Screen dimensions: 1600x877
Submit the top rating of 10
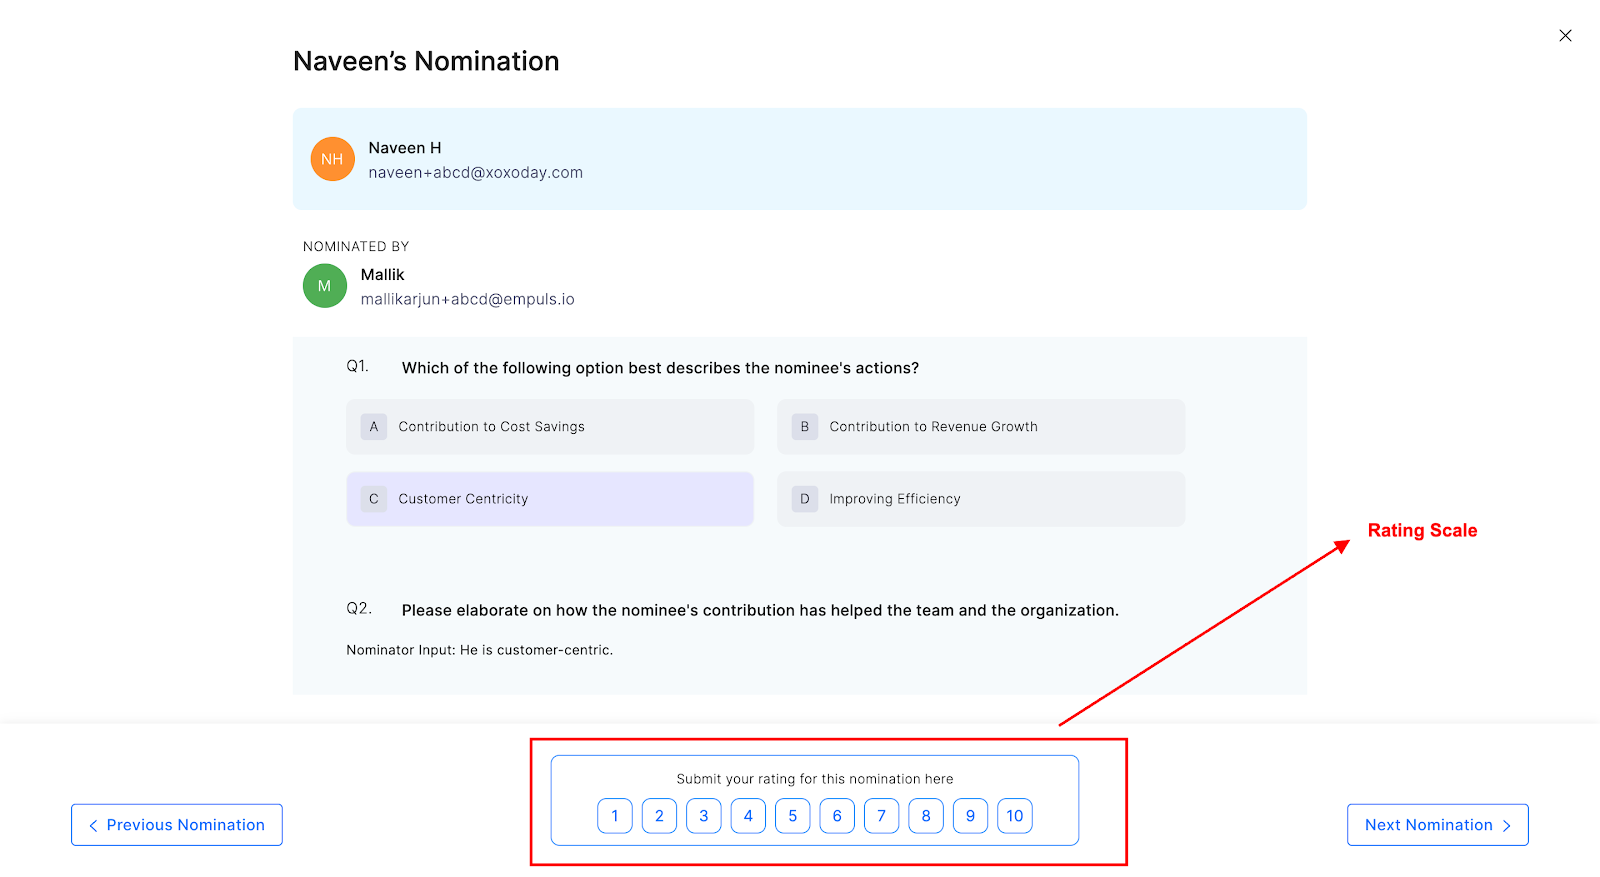tap(1015, 816)
